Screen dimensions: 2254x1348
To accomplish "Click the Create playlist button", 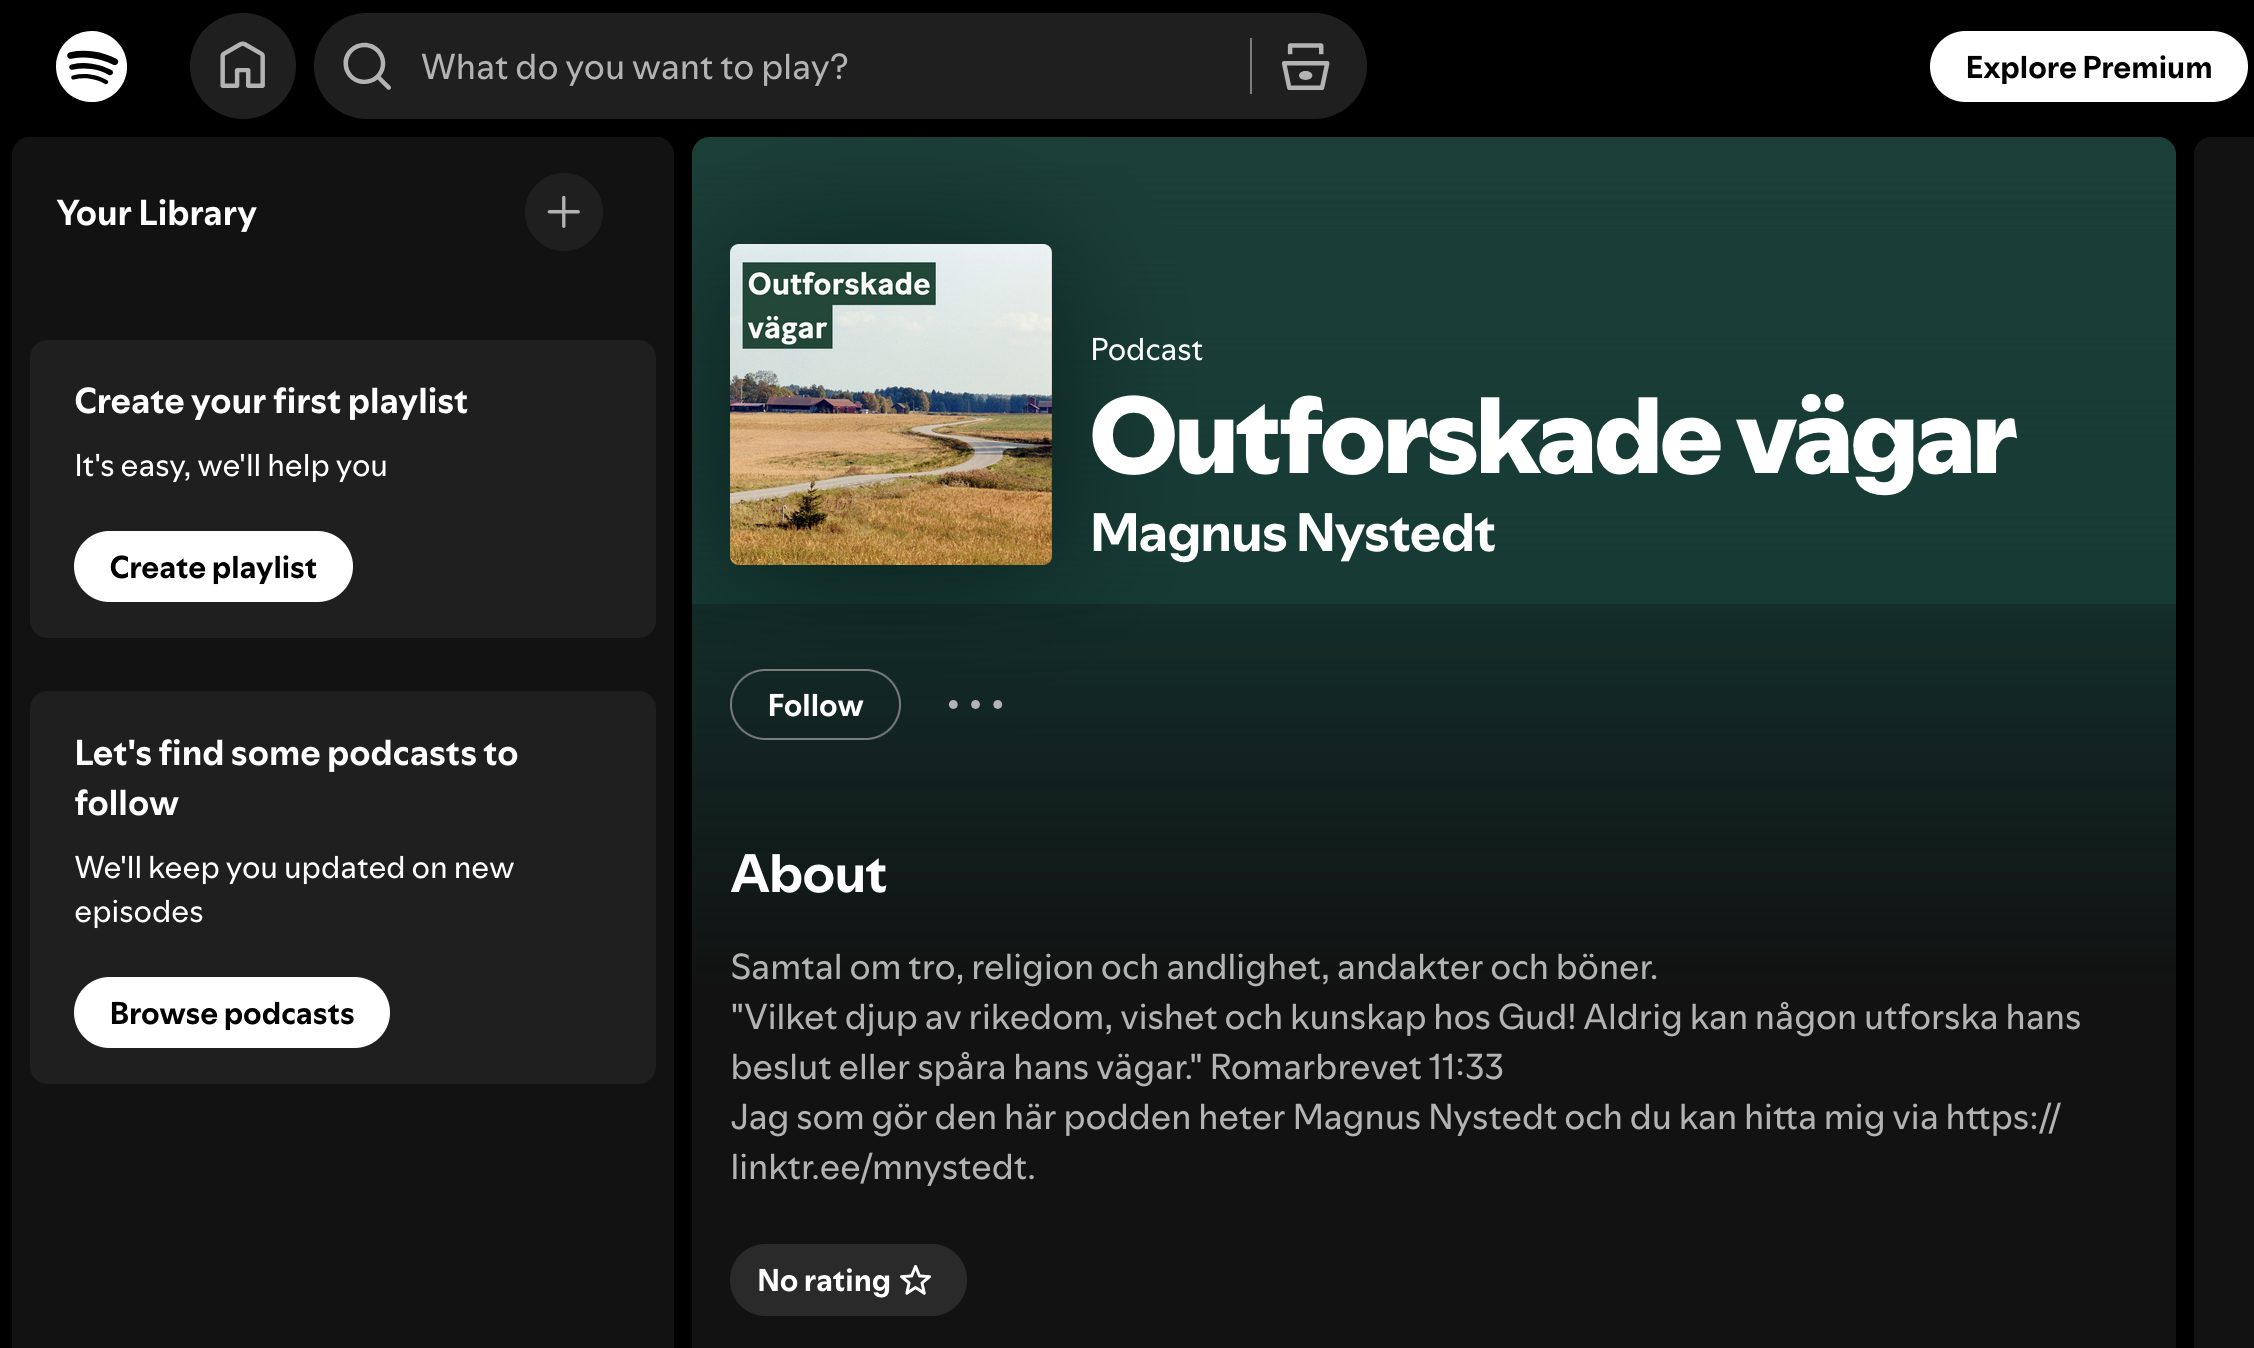I will 213,567.
